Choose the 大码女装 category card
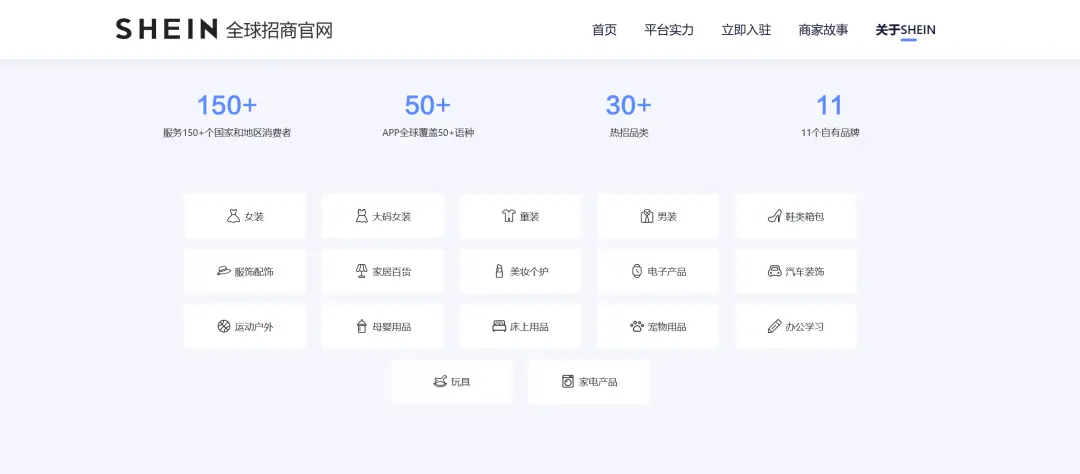 383,216
